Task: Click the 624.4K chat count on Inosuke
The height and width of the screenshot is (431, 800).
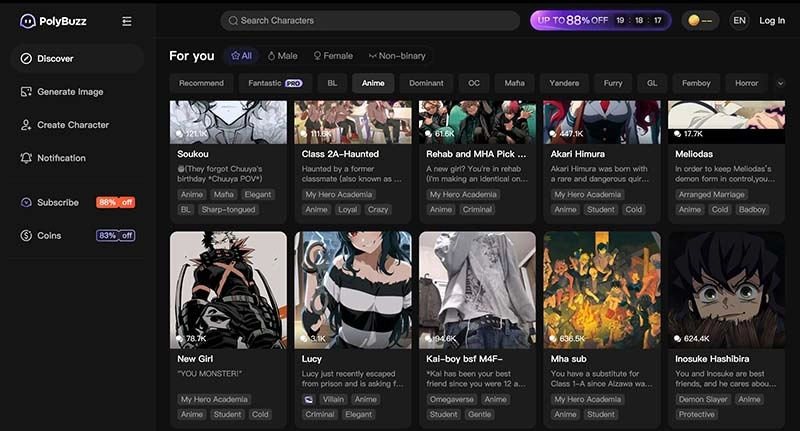Action: [691, 339]
